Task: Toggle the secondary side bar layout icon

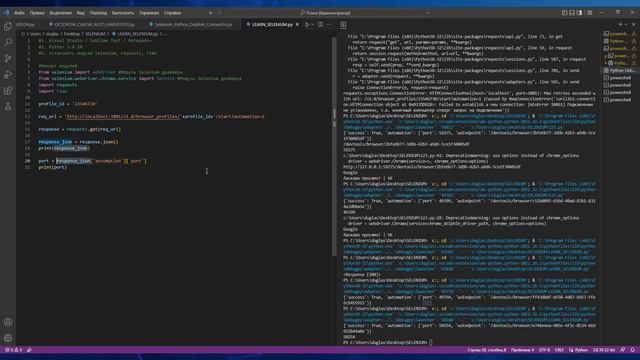Action: [580, 13]
